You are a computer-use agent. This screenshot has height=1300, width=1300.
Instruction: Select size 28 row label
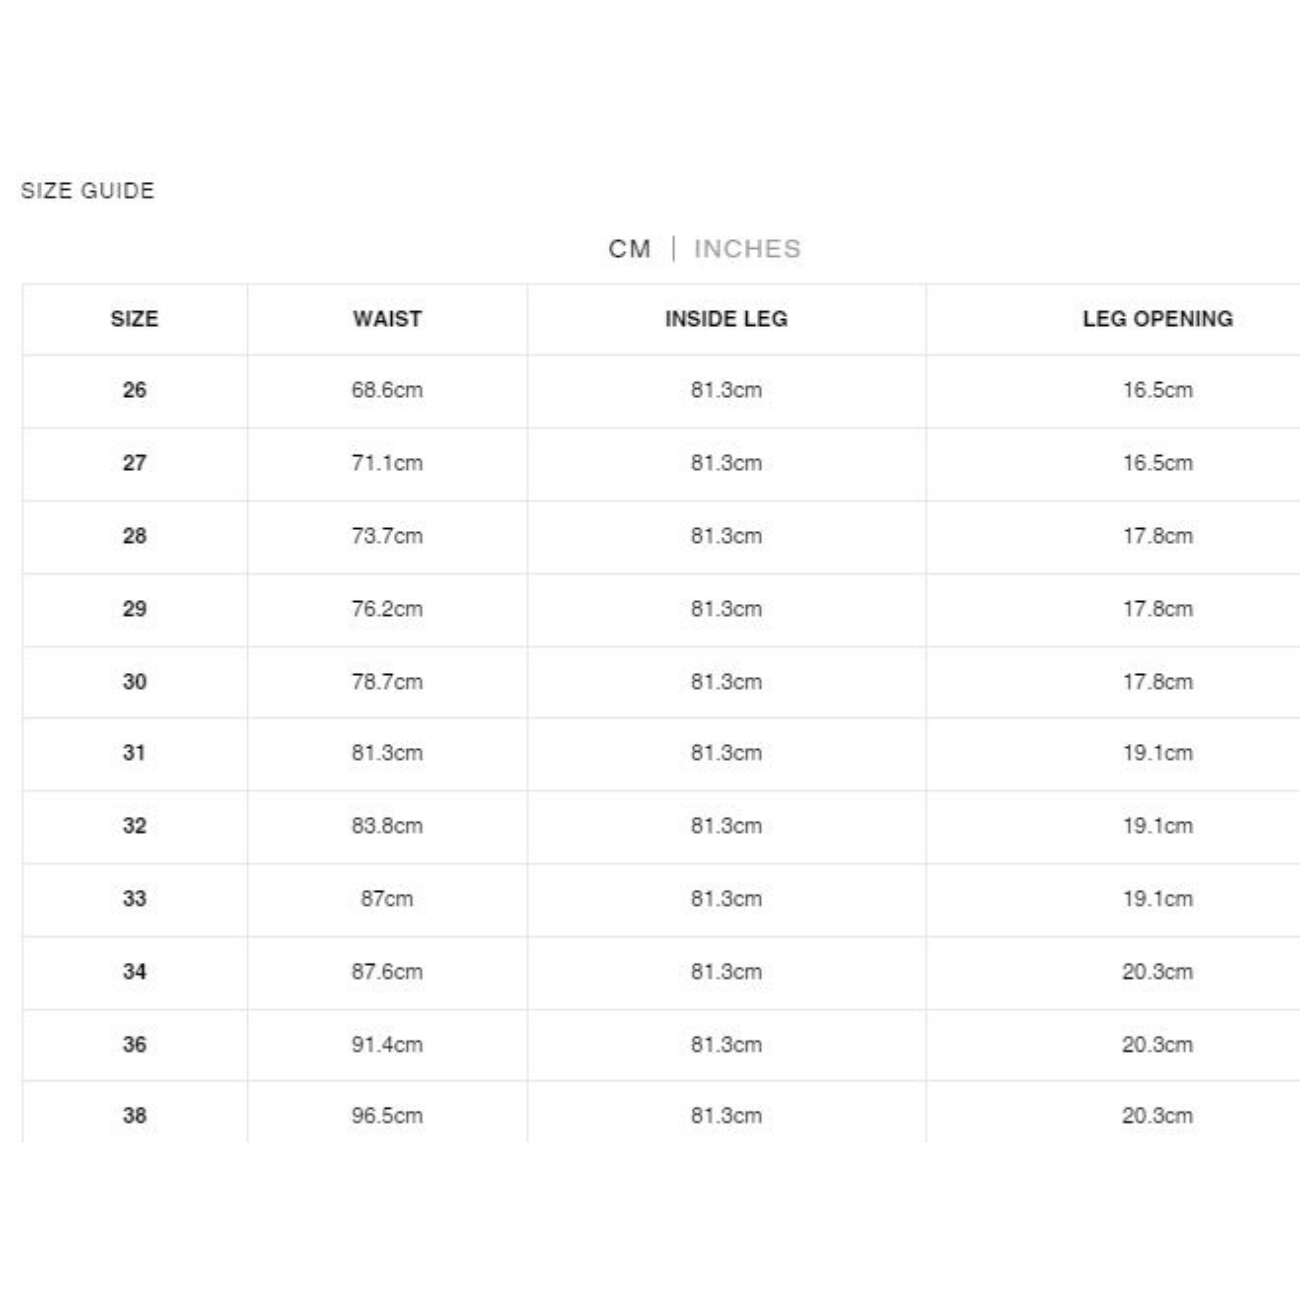(134, 536)
